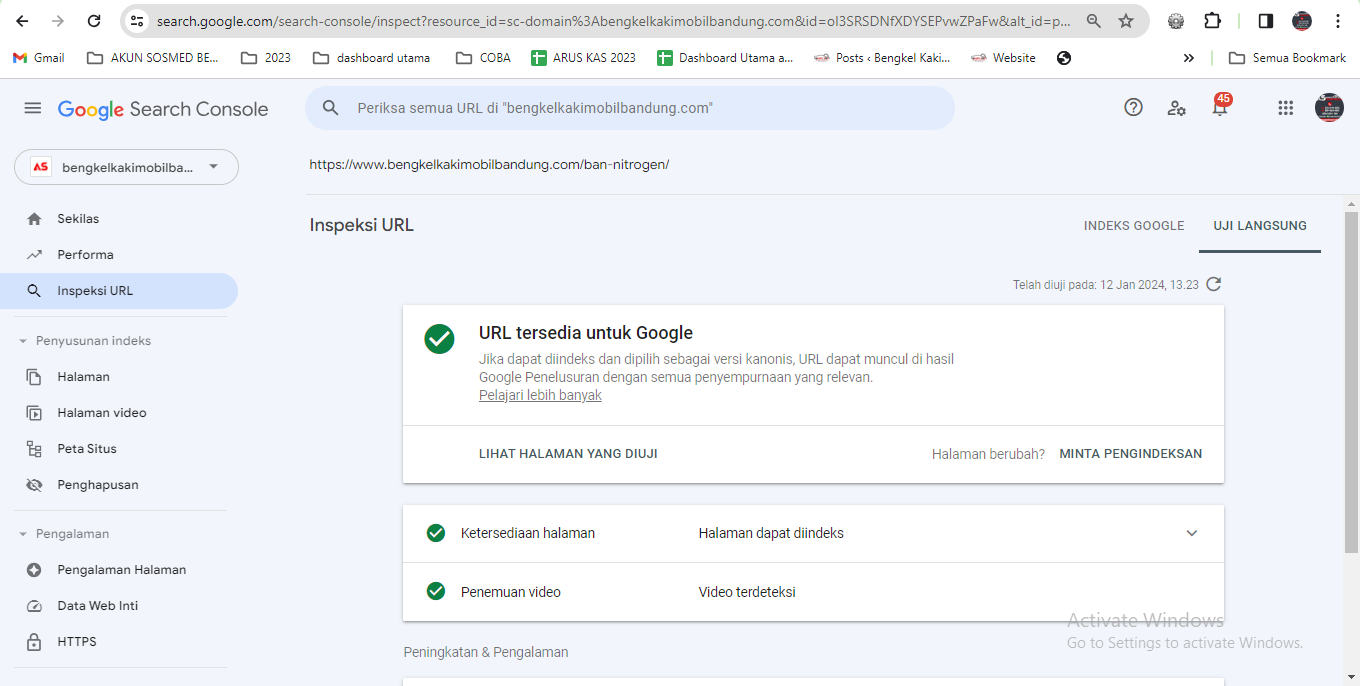The width and height of the screenshot is (1360, 686).
Task: Open the browser Extensions puzzle icon
Action: click(x=1213, y=21)
